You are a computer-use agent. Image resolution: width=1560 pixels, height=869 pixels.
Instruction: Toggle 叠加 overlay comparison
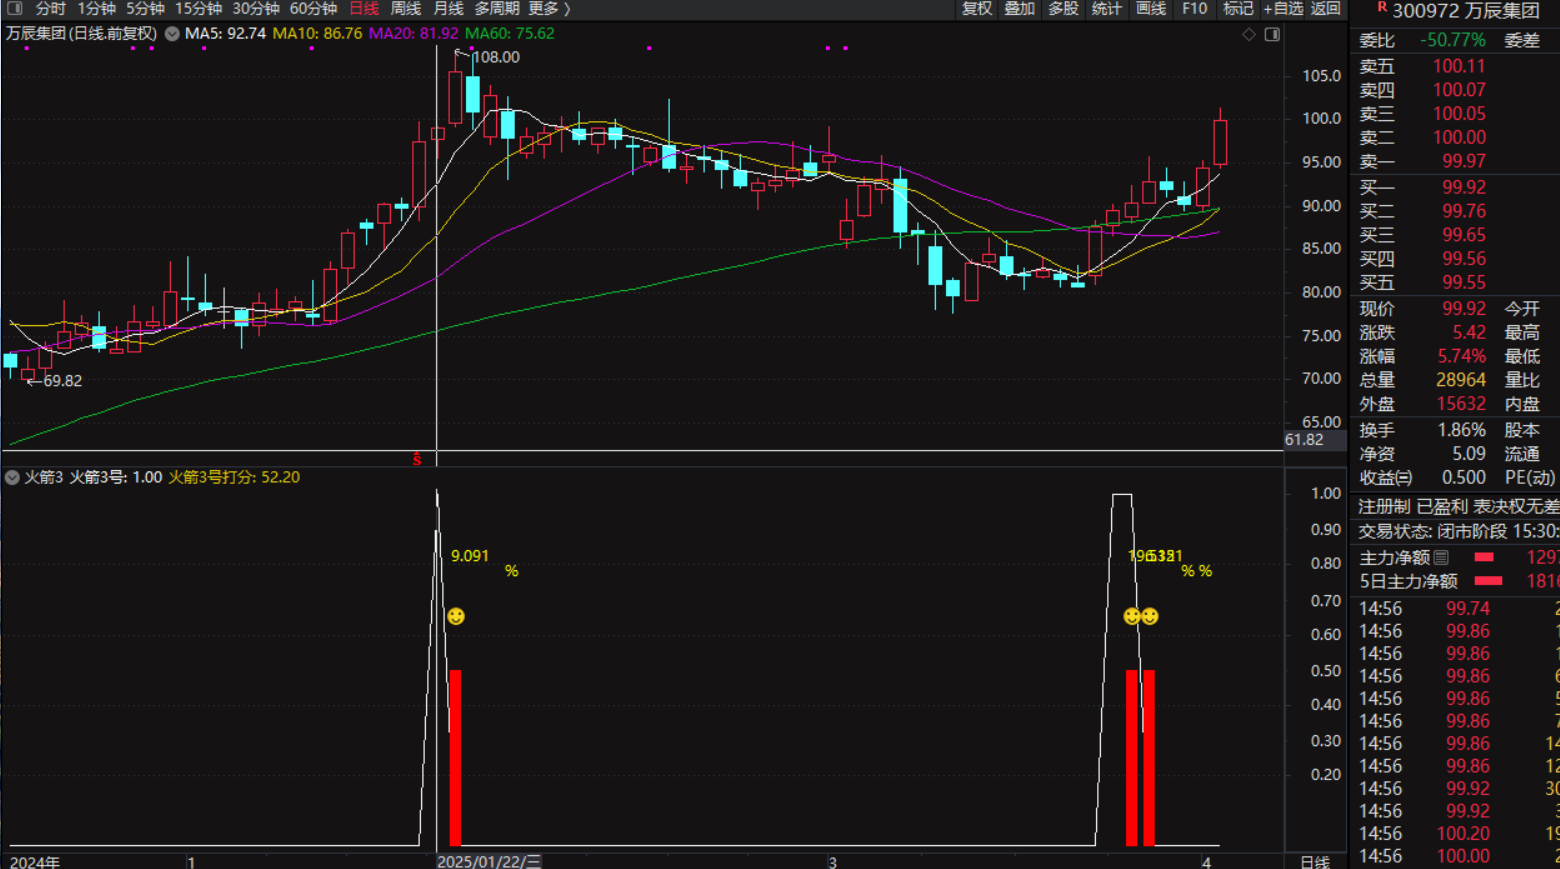(1019, 9)
